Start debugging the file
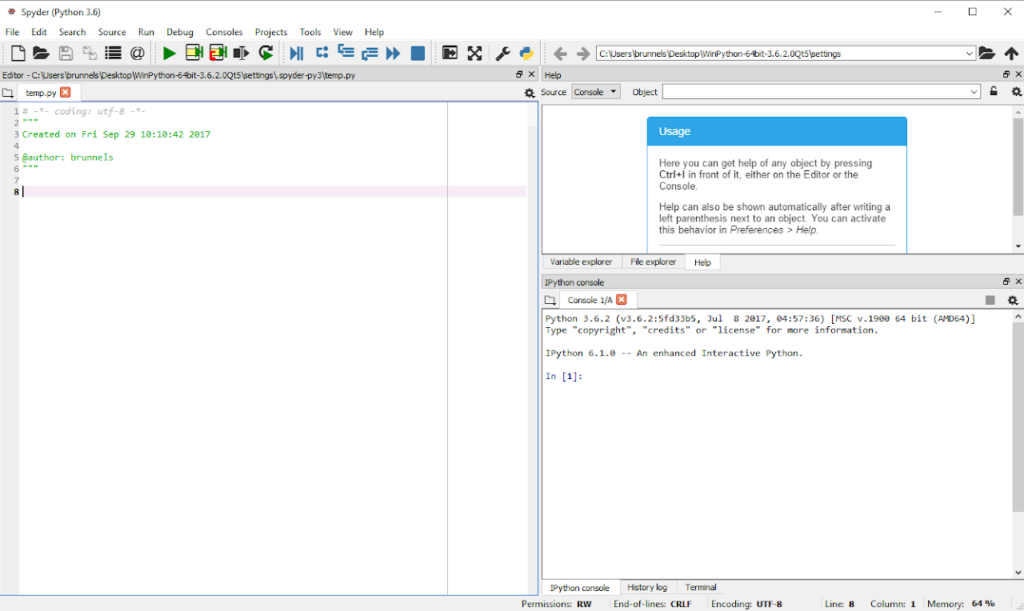Viewport: 1024px width, 611px height. tap(296, 53)
